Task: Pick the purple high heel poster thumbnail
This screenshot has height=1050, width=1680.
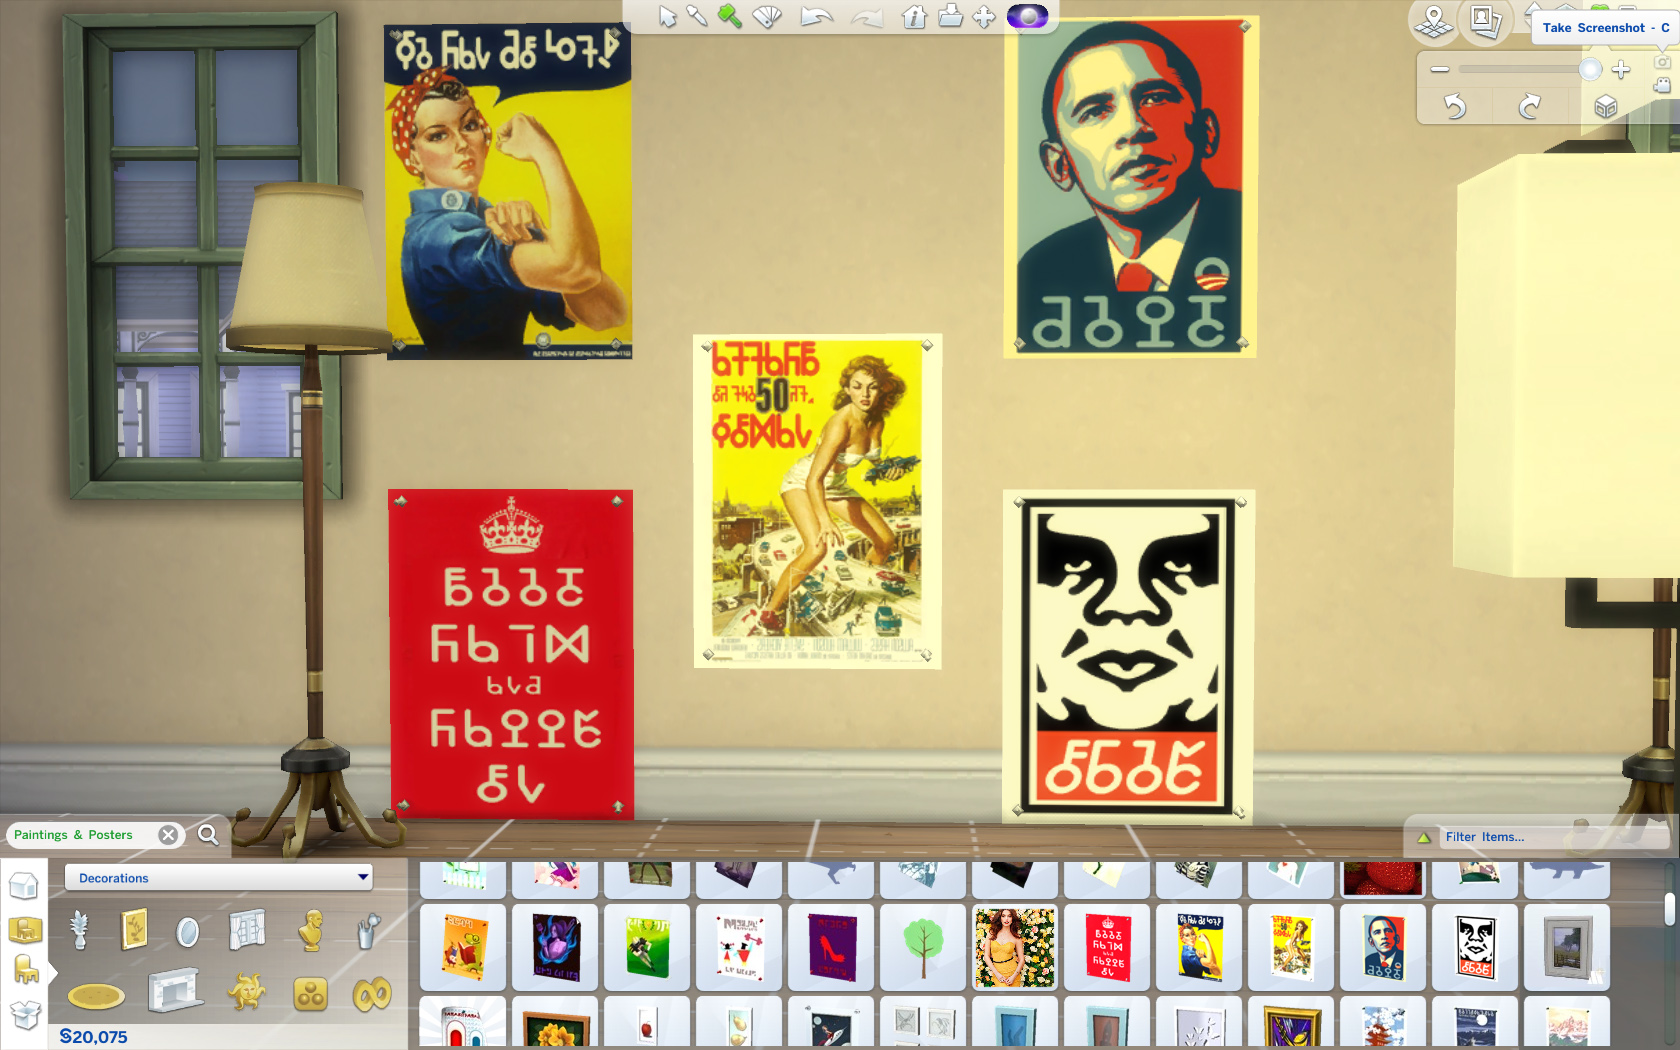Action: (x=831, y=946)
